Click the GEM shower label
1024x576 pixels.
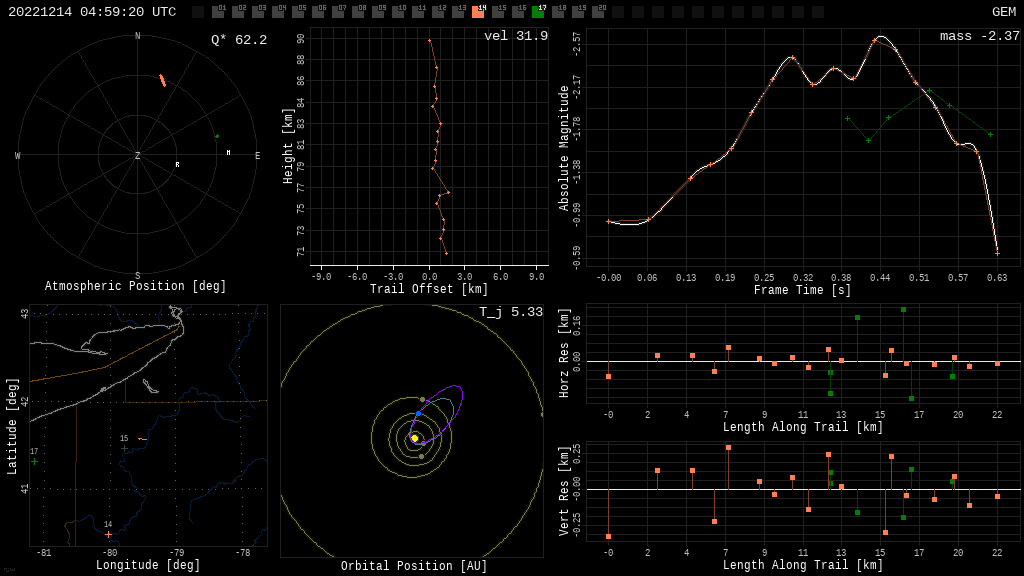coord(1004,12)
